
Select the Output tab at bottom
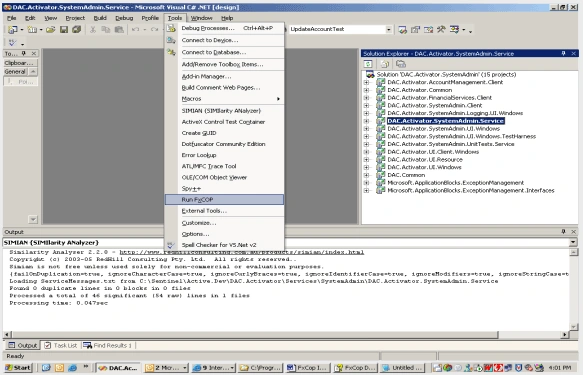23,345
